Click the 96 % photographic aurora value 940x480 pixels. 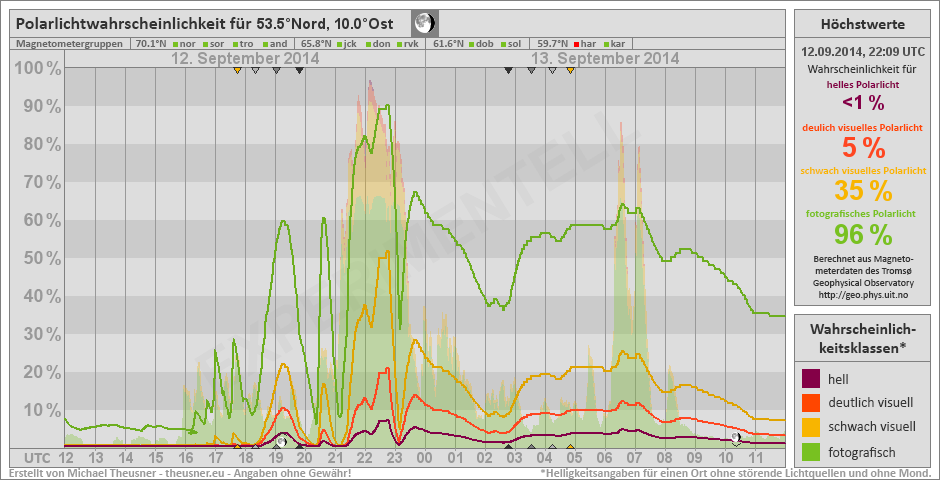[x=863, y=234]
